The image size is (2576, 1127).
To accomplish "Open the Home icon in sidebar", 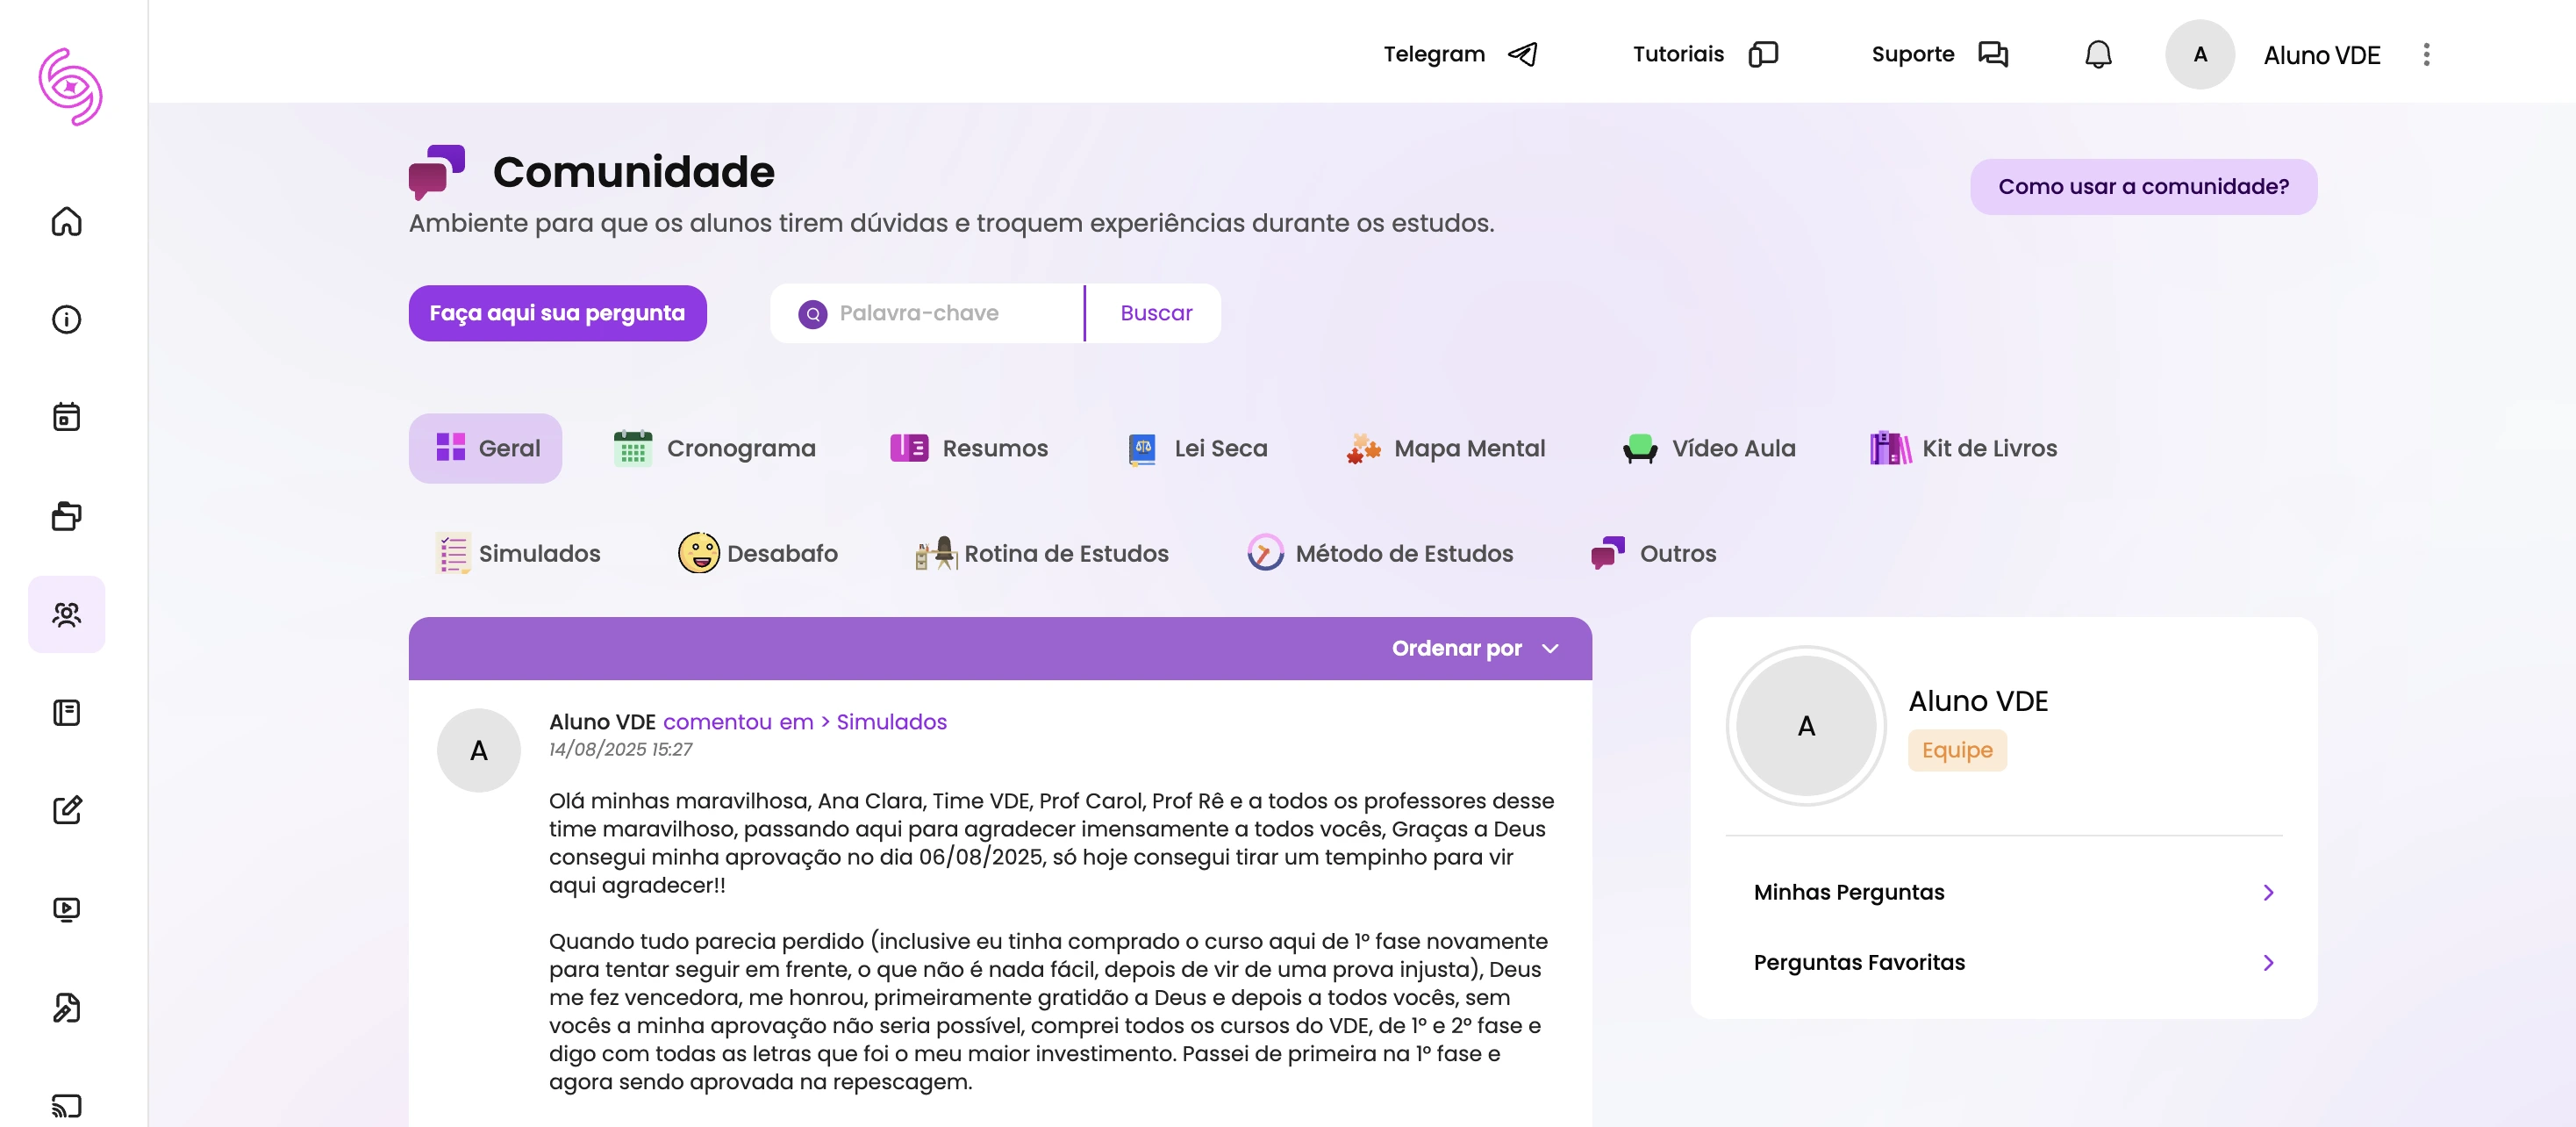I will (x=66, y=222).
